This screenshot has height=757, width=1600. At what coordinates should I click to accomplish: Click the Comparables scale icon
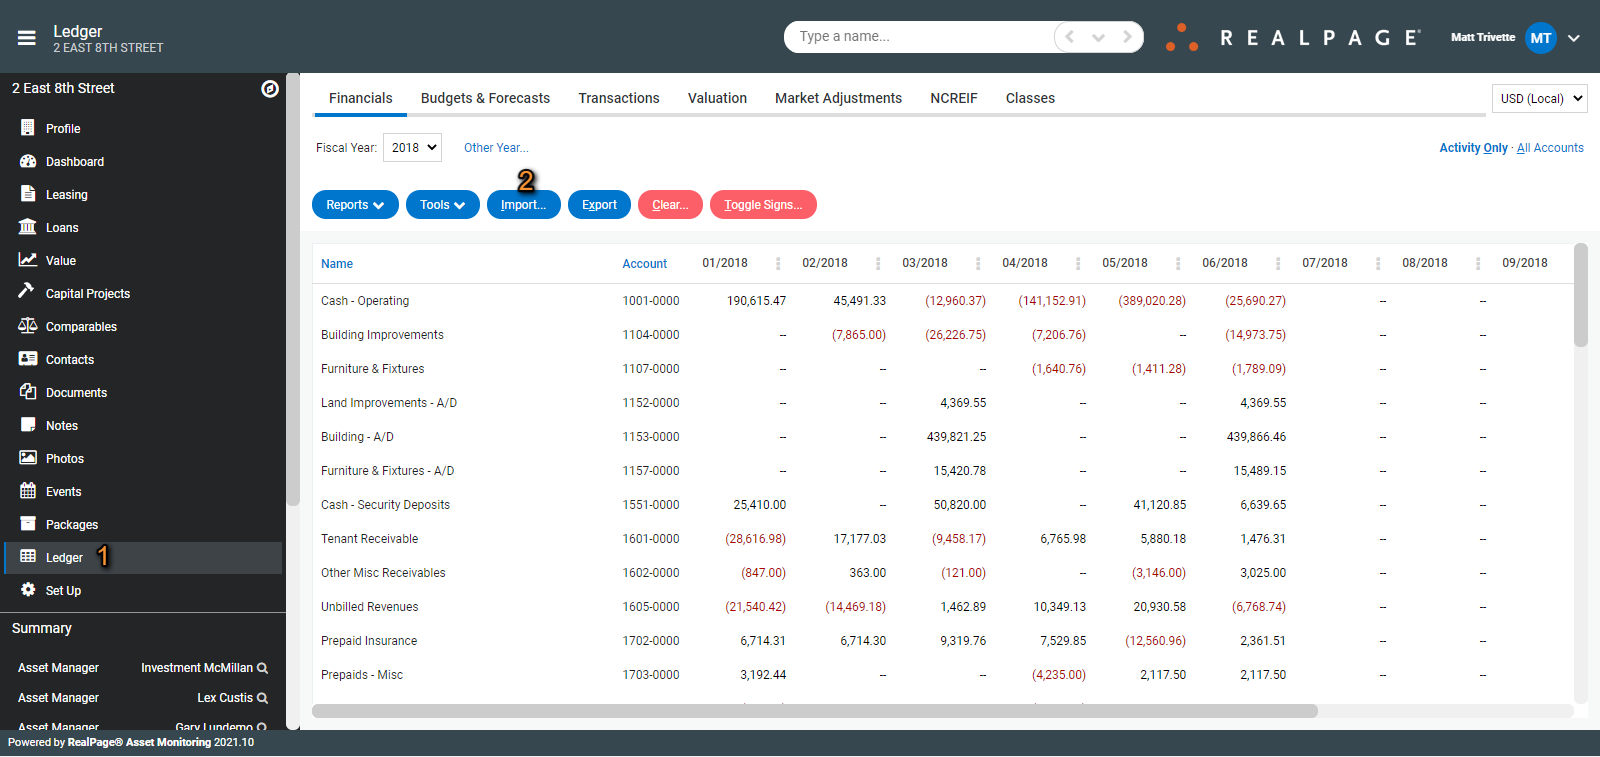coord(28,326)
